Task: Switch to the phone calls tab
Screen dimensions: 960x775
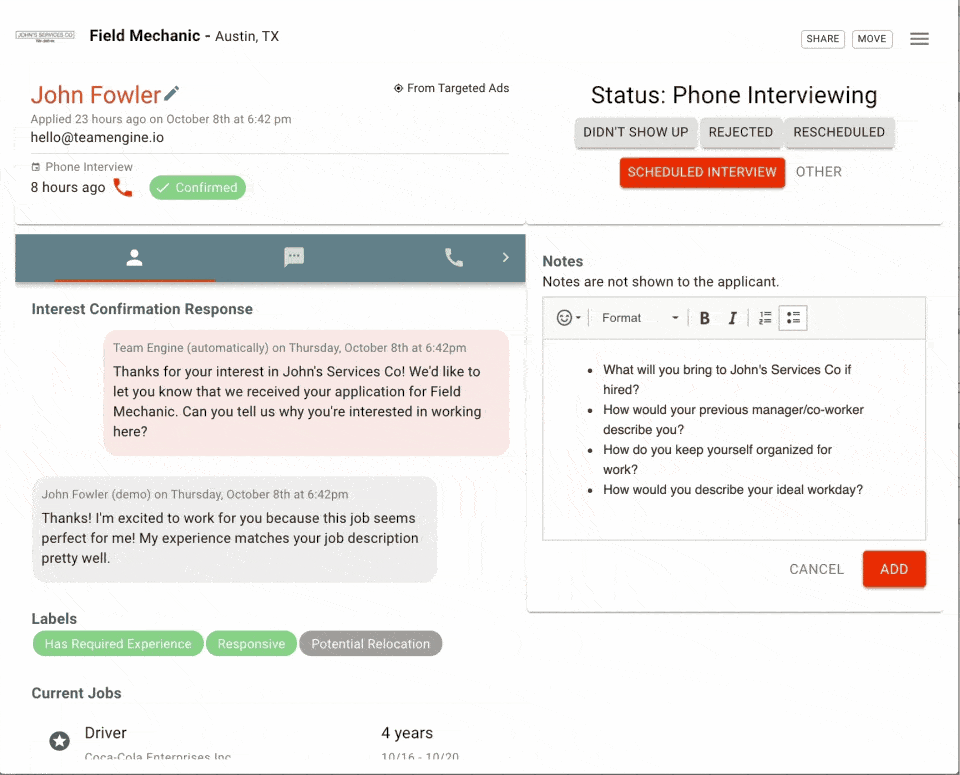Action: [453, 258]
